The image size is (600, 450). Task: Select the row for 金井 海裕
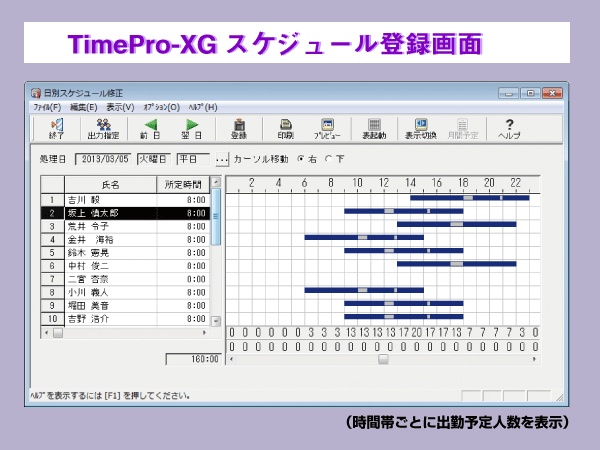126,240
